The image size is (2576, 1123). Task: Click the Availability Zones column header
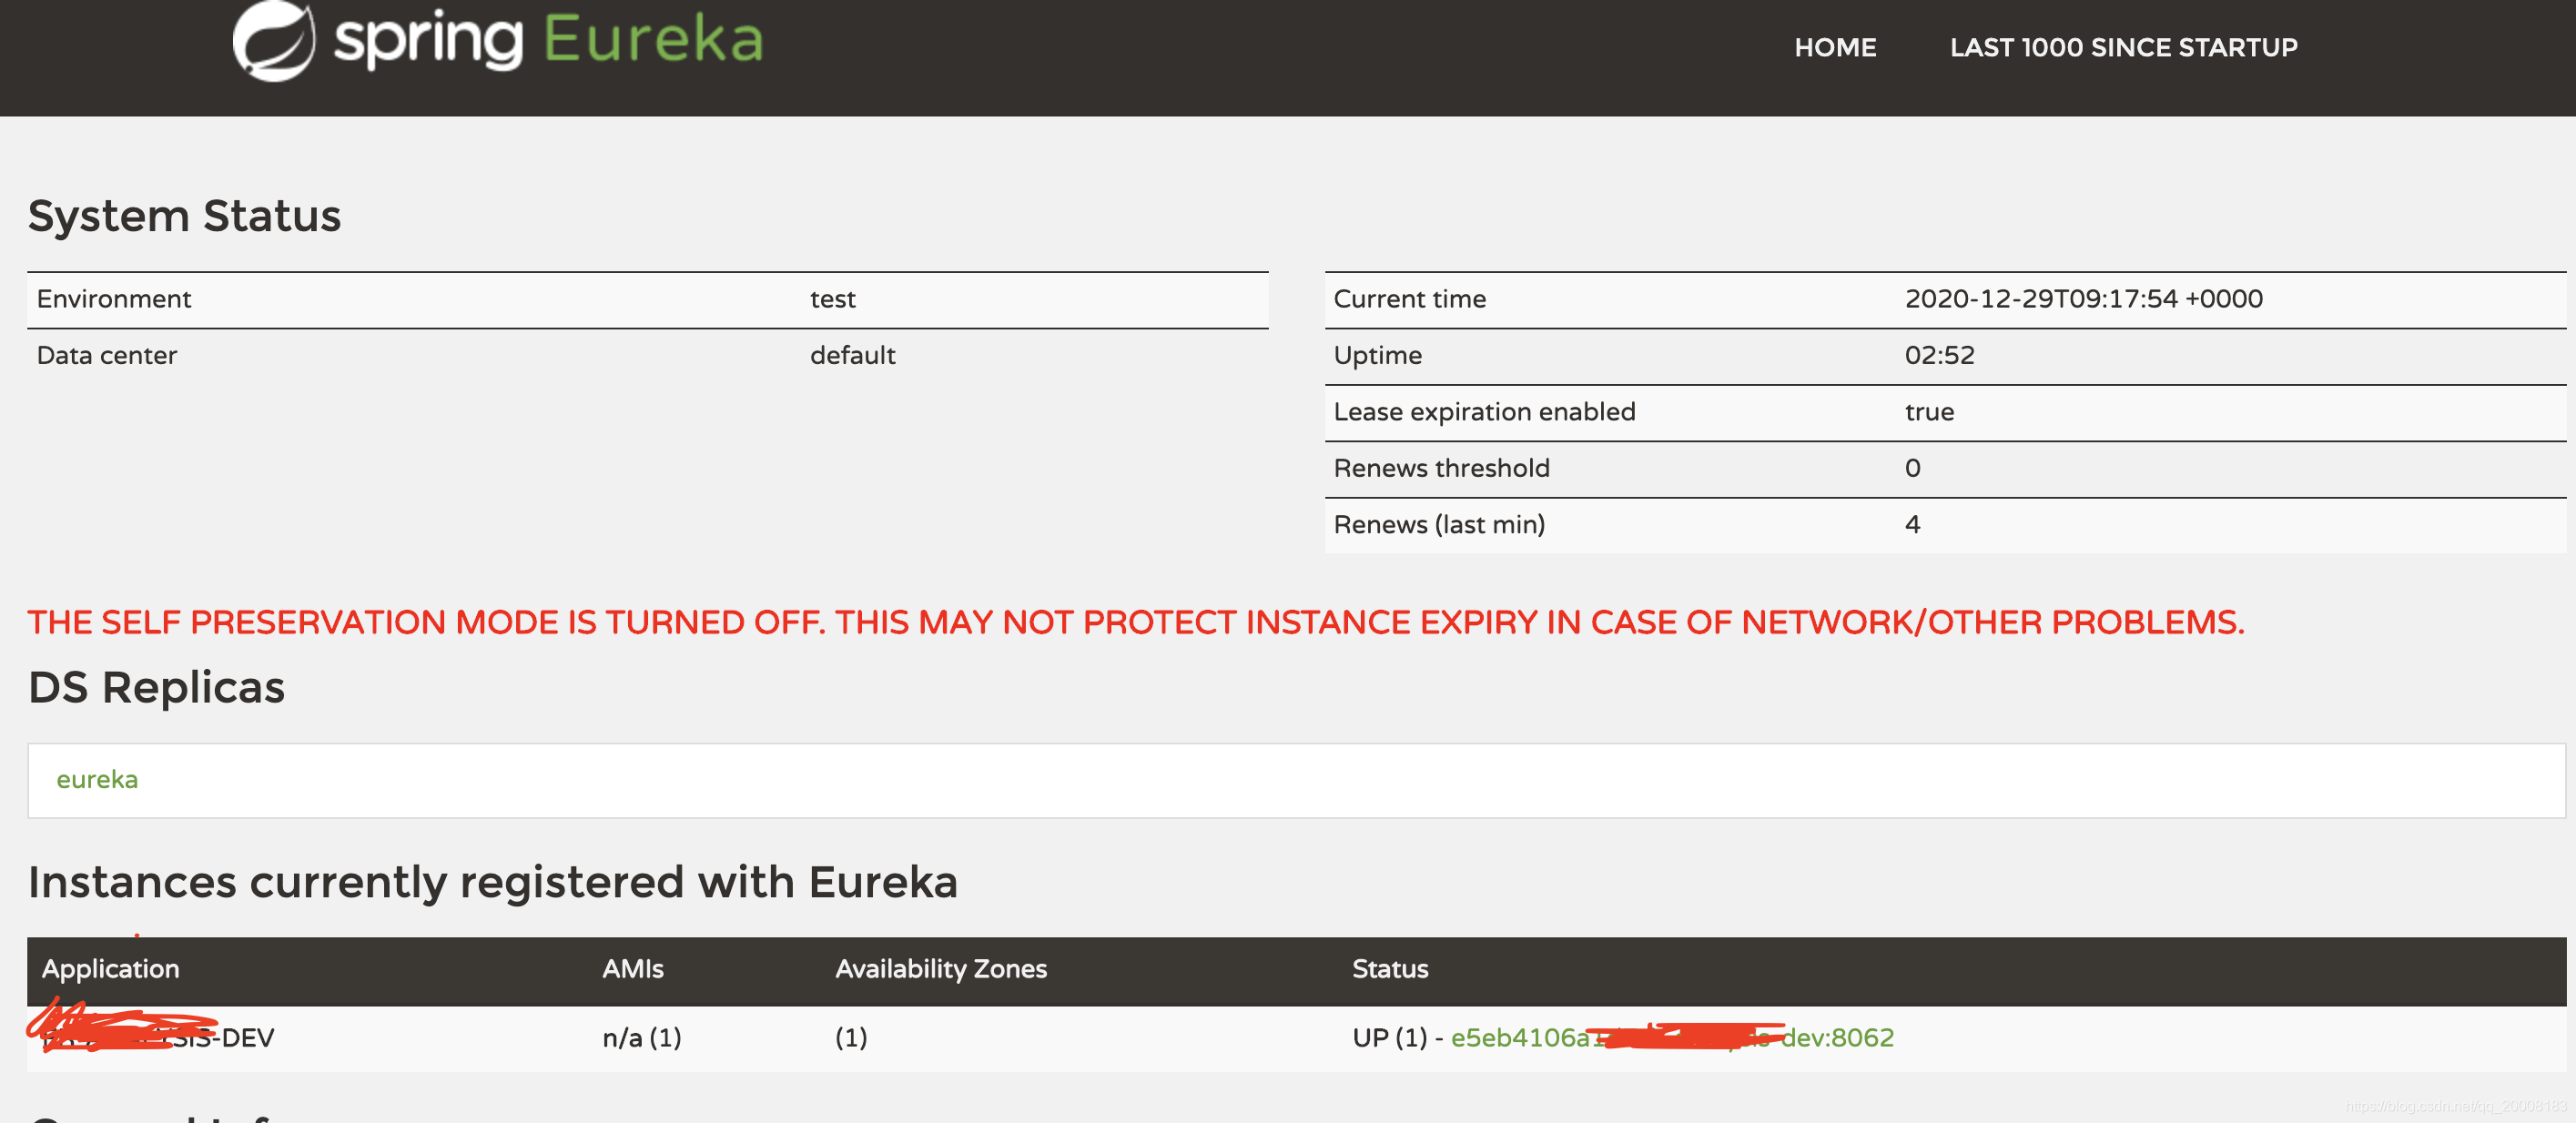tap(941, 969)
